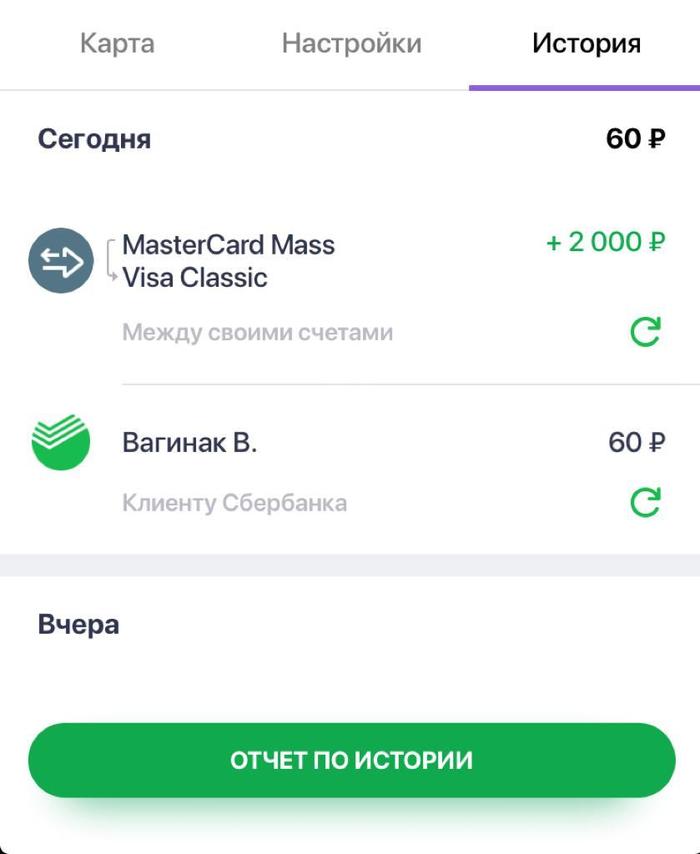Click the Клиенту Сбербанка subtitle
The height and width of the screenshot is (854, 700).
pos(234,502)
